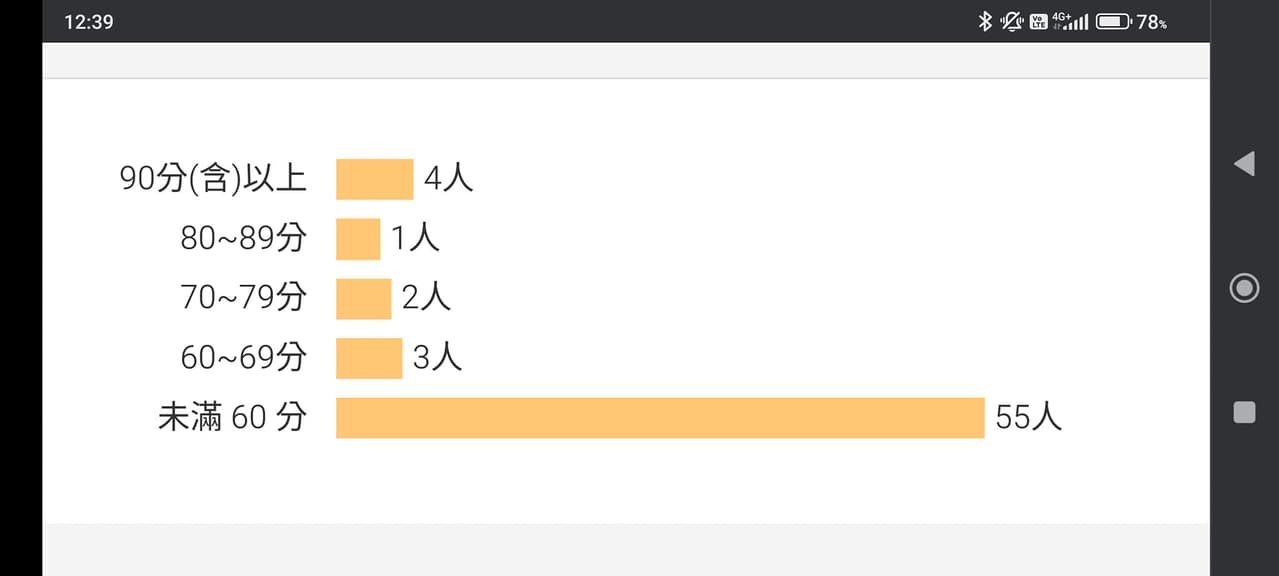Select the 80~89分 bar
This screenshot has height=576, width=1279.
[x=358, y=239]
